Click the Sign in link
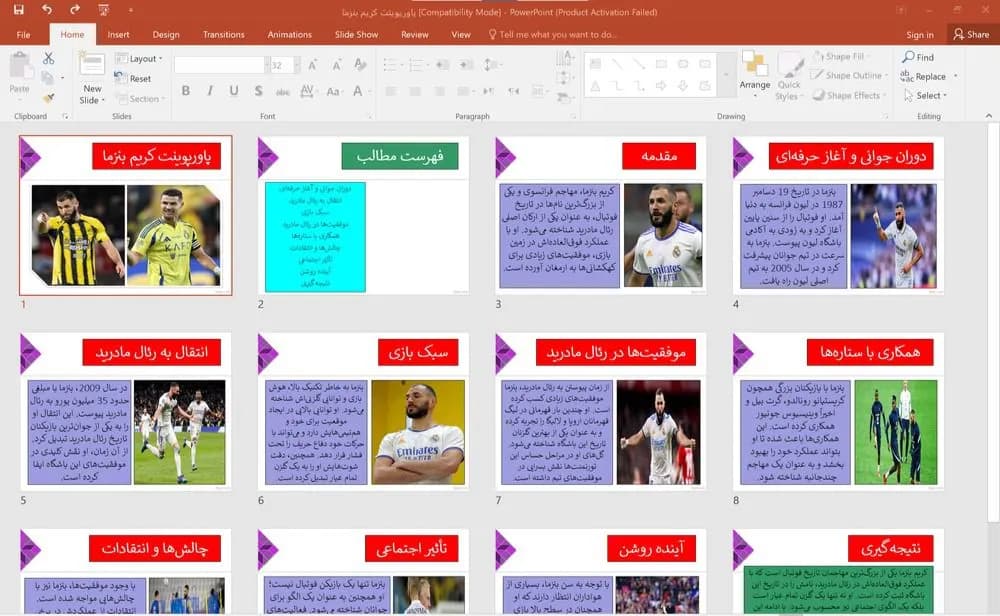Viewport: 1000px width, 616px height. click(x=920, y=34)
